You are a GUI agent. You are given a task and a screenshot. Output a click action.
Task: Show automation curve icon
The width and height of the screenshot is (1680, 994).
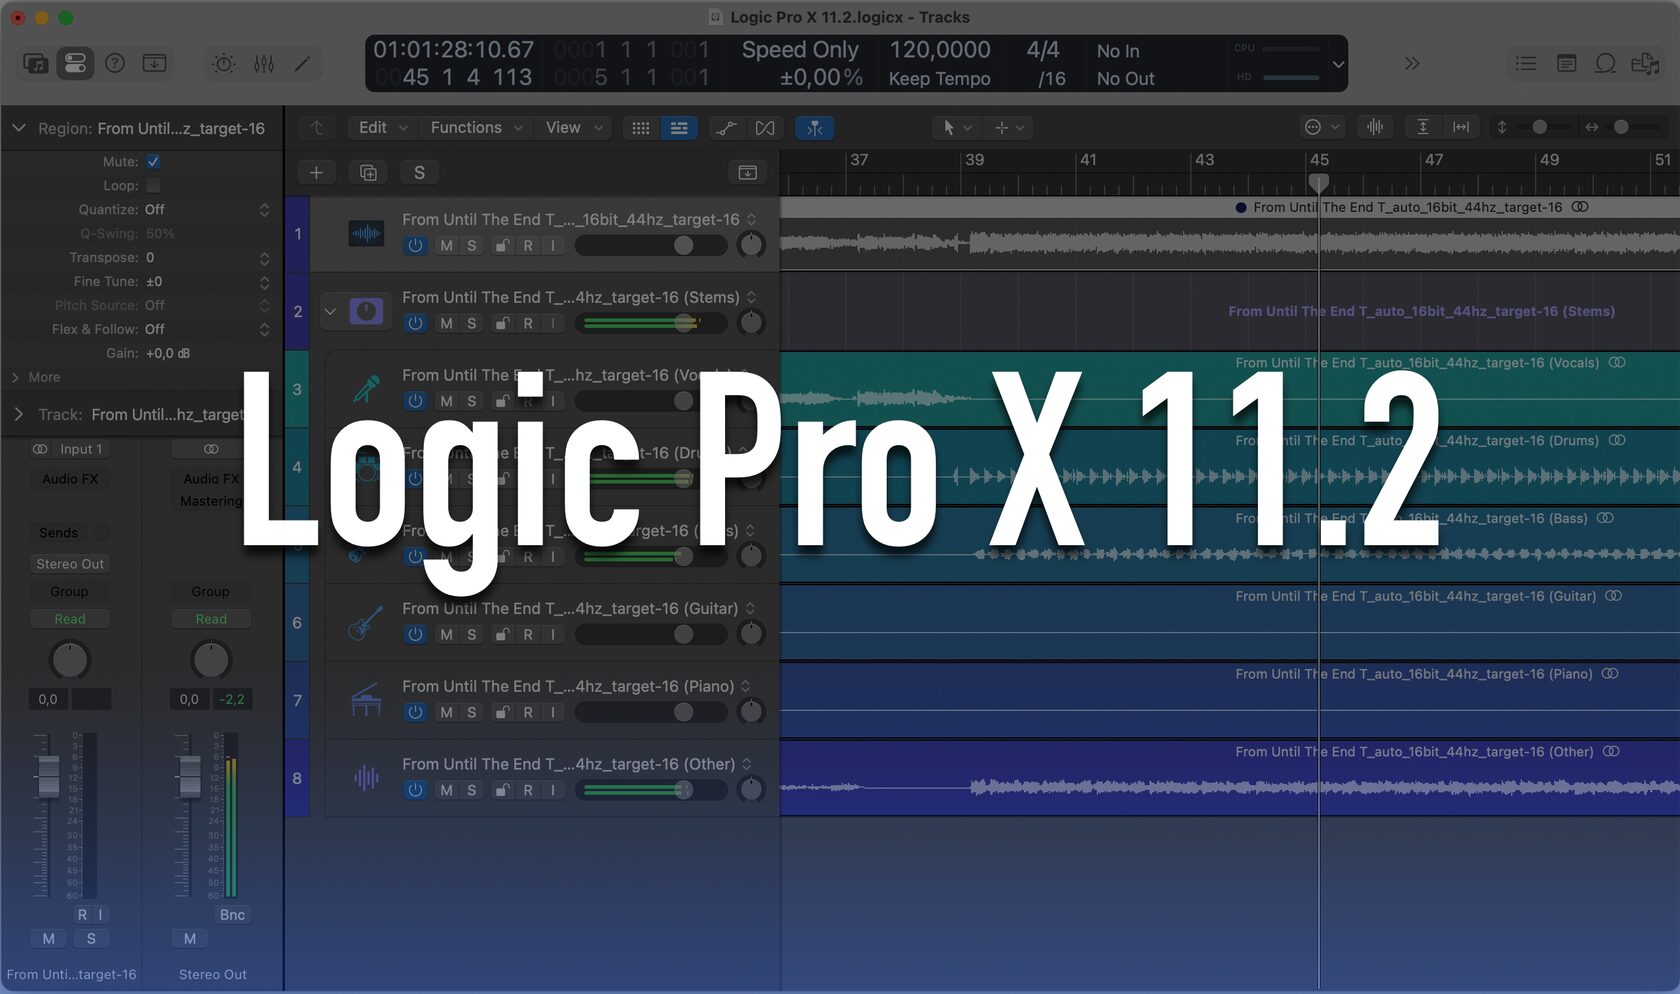pos(726,128)
